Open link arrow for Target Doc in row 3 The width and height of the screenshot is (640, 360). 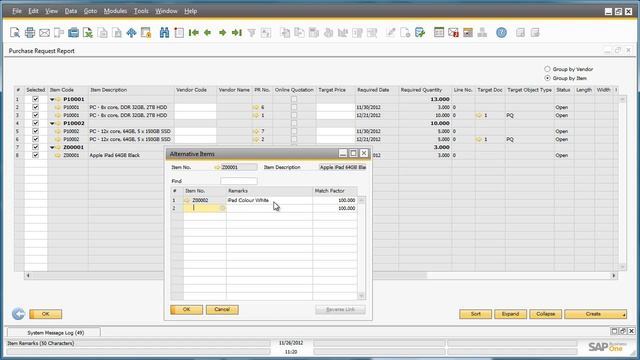(x=479, y=116)
